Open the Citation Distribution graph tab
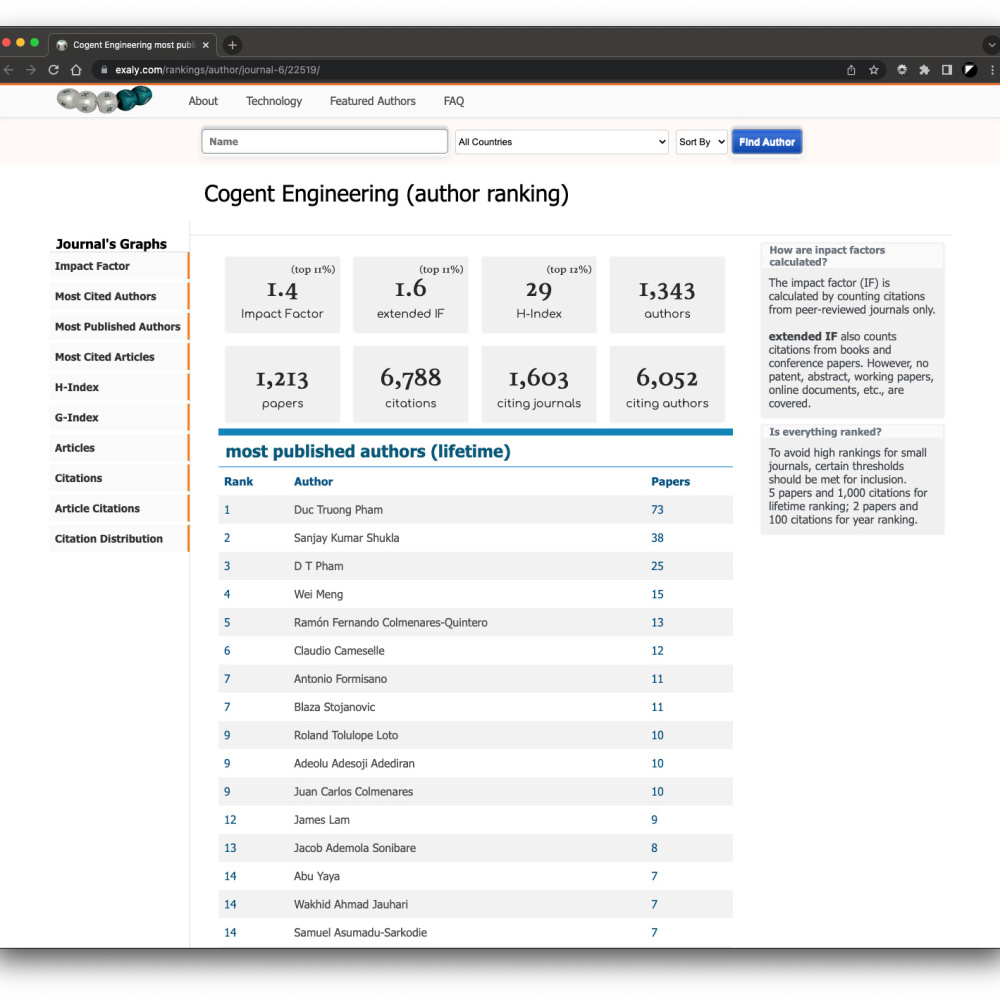 click(109, 539)
